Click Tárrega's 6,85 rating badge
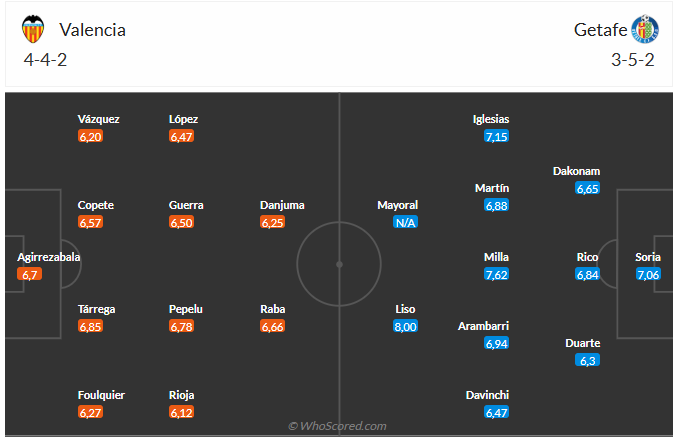The image size is (679, 437). (91, 326)
